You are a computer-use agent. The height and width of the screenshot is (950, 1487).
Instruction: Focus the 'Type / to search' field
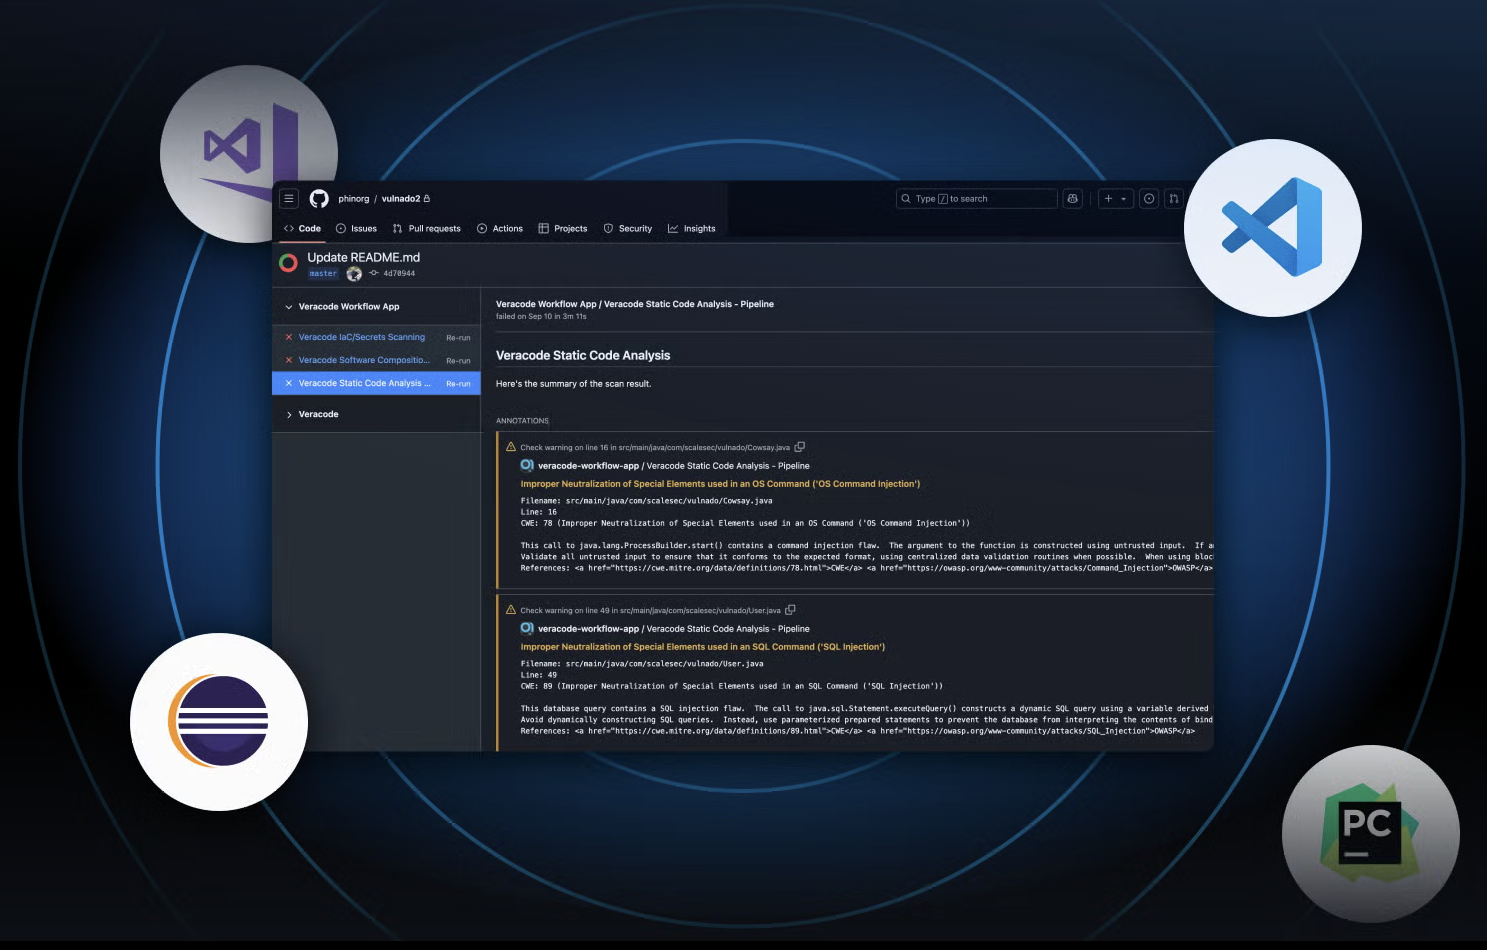[x=976, y=199]
